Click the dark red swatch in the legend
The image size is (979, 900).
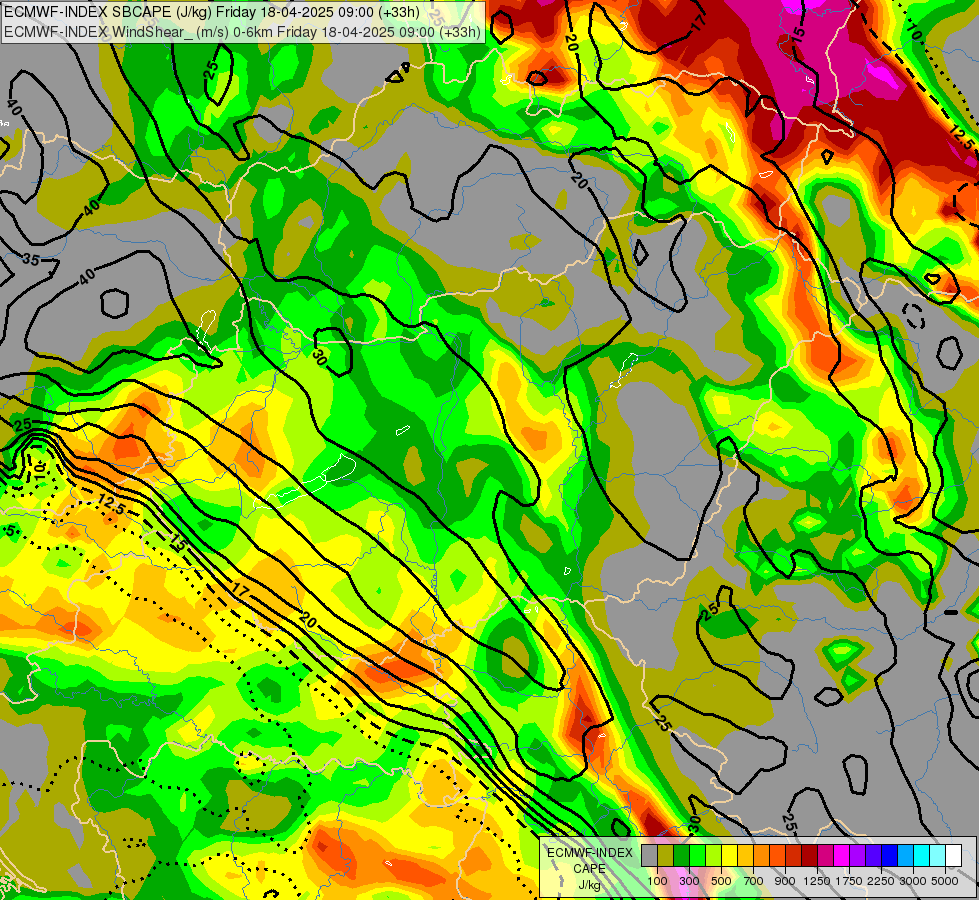(x=809, y=856)
